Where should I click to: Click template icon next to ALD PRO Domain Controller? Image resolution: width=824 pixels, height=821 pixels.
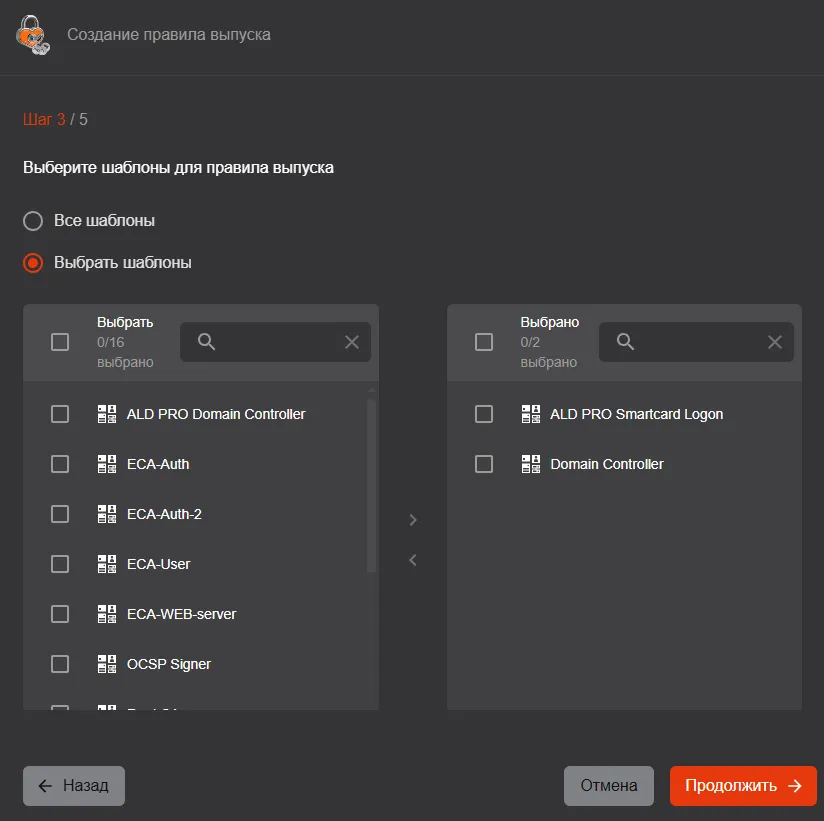pyautogui.click(x=107, y=414)
